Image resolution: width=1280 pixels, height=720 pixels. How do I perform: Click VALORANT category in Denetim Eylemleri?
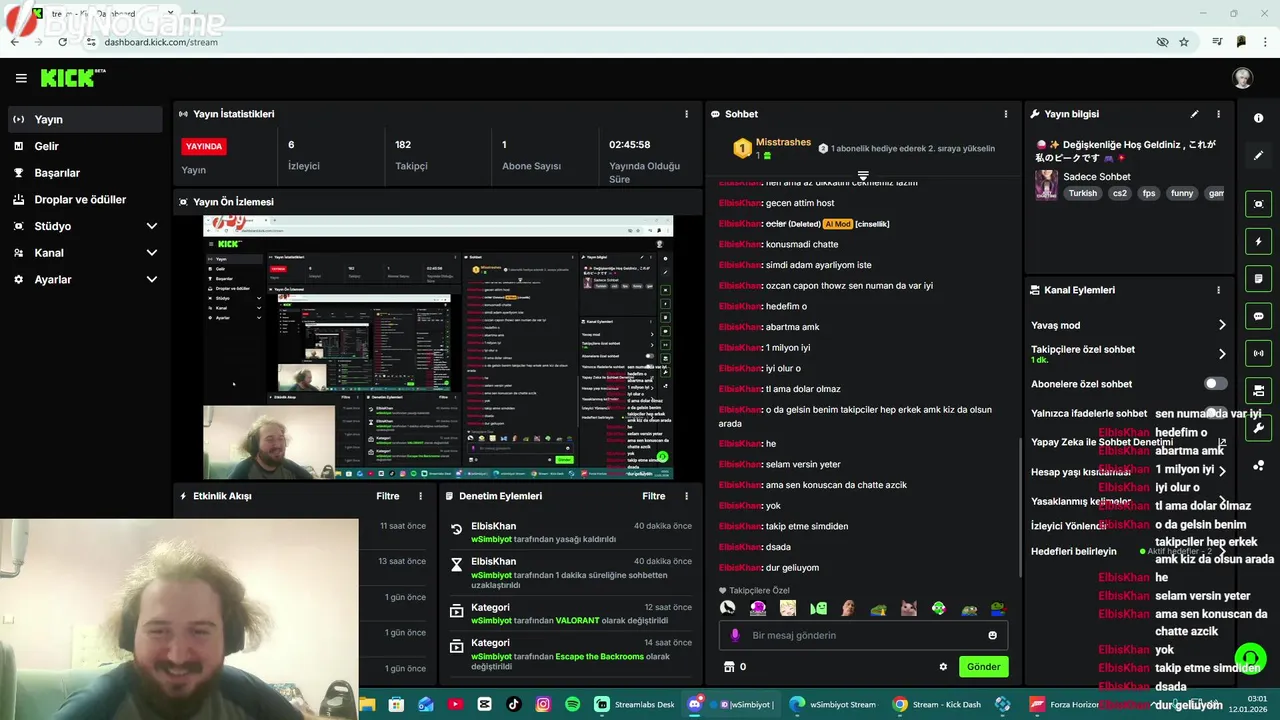[577, 621]
